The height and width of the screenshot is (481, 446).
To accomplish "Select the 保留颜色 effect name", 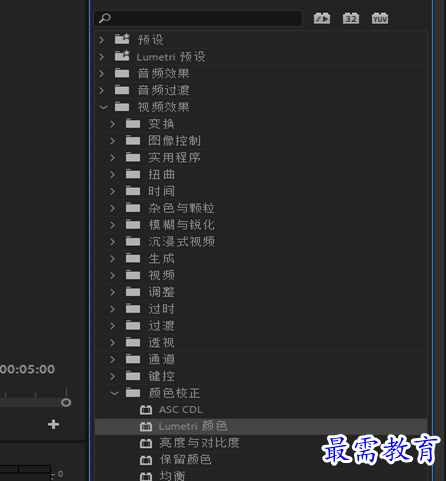I will click(185, 460).
